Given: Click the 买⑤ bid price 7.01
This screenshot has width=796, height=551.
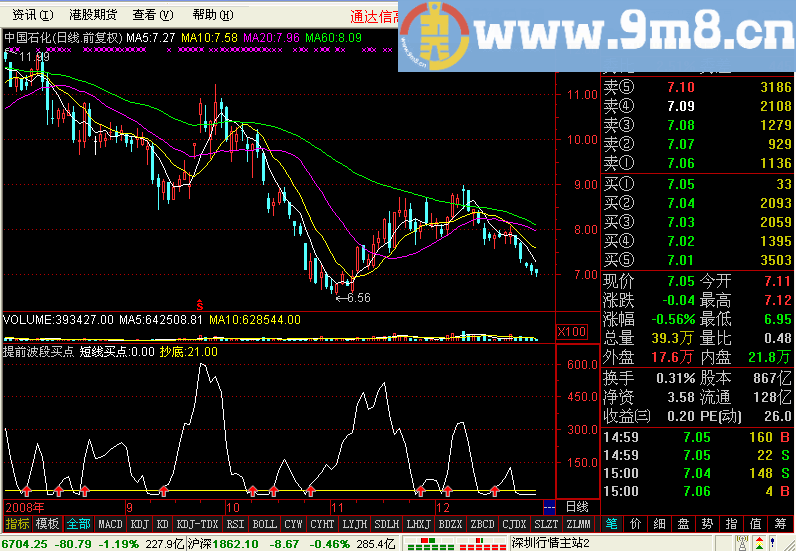Looking at the screenshot, I should point(681,260).
